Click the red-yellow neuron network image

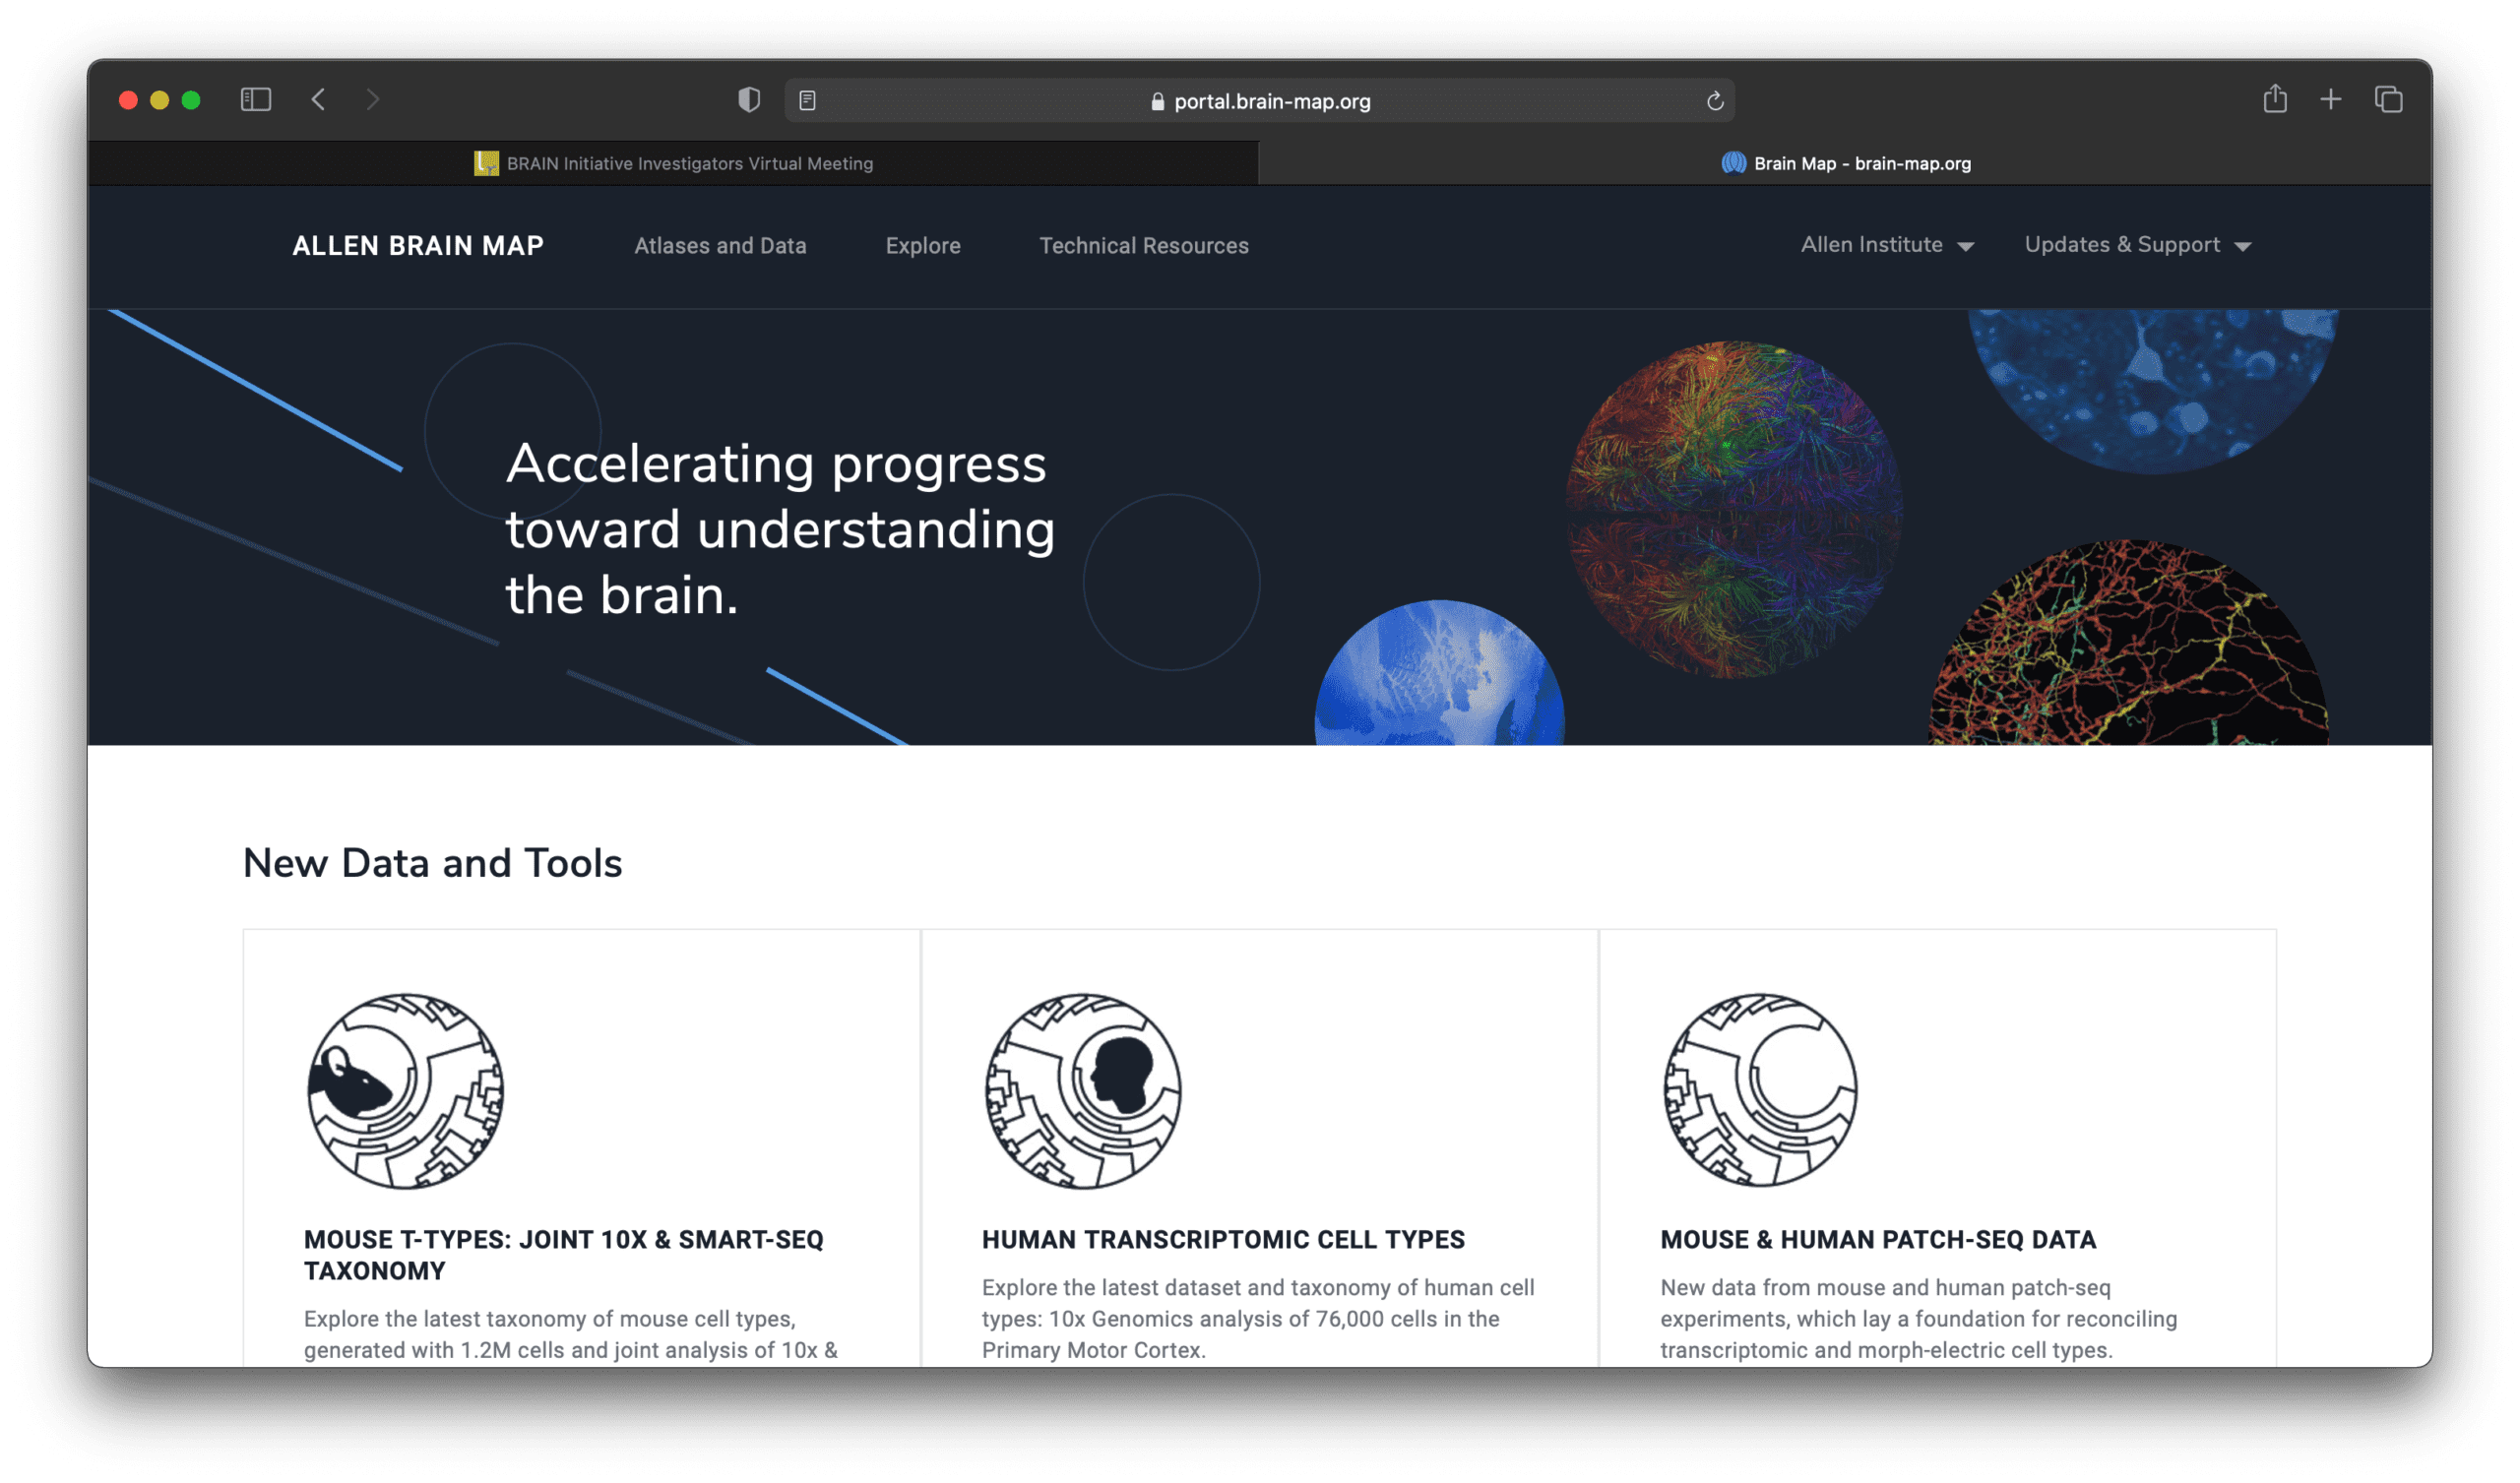[x=2128, y=643]
